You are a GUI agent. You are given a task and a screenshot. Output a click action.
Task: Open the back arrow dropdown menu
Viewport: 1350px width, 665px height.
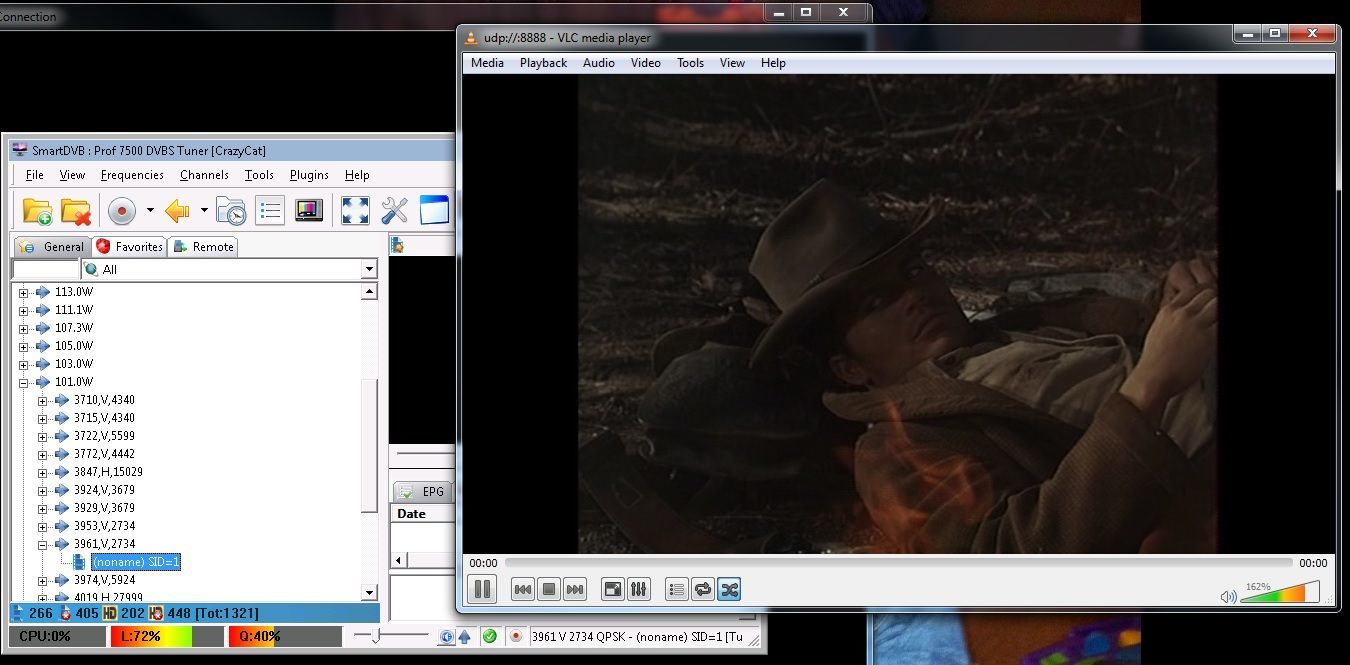point(204,211)
